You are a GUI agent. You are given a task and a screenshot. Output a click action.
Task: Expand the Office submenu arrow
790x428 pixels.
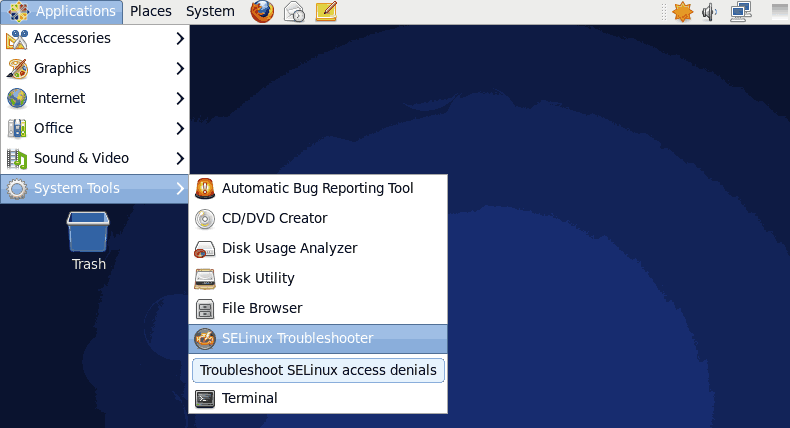180,128
